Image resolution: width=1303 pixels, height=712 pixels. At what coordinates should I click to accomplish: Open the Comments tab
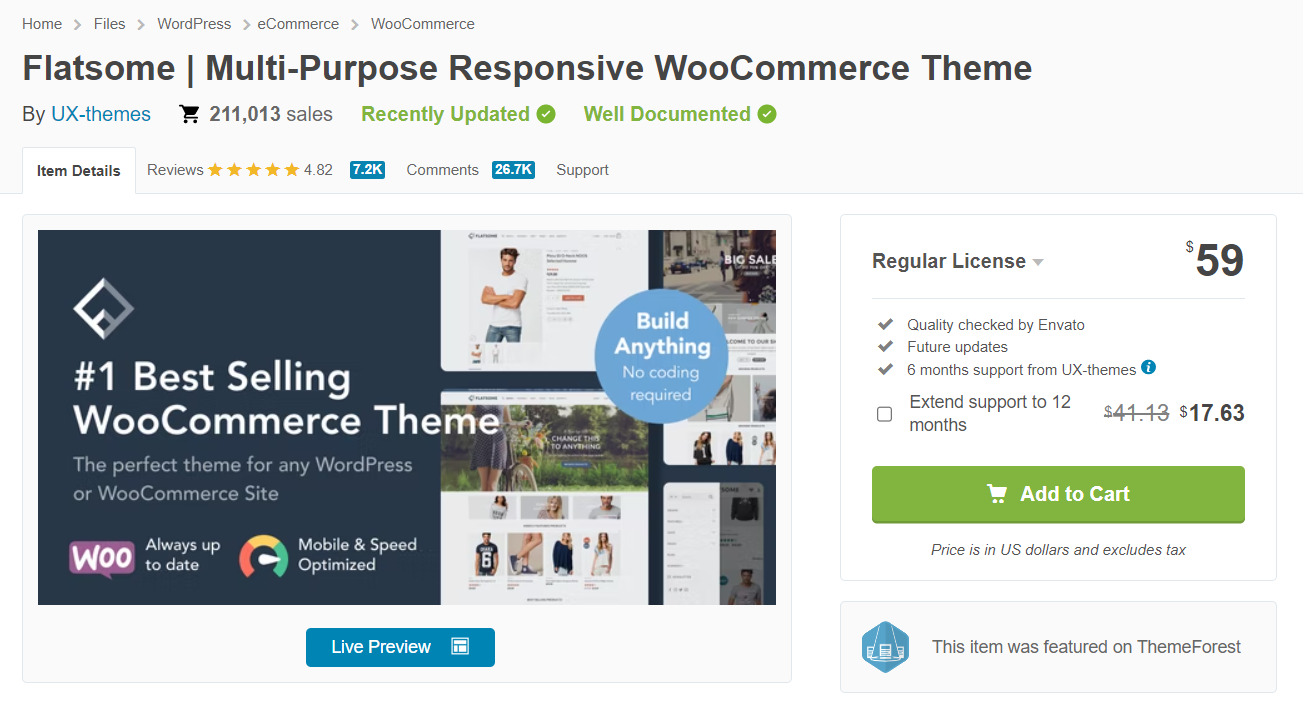[442, 170]
